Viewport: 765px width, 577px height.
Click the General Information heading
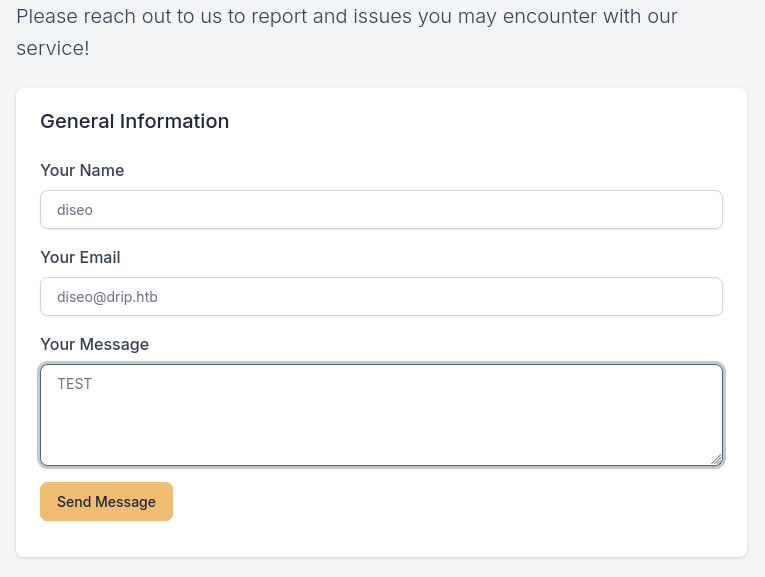134,122
